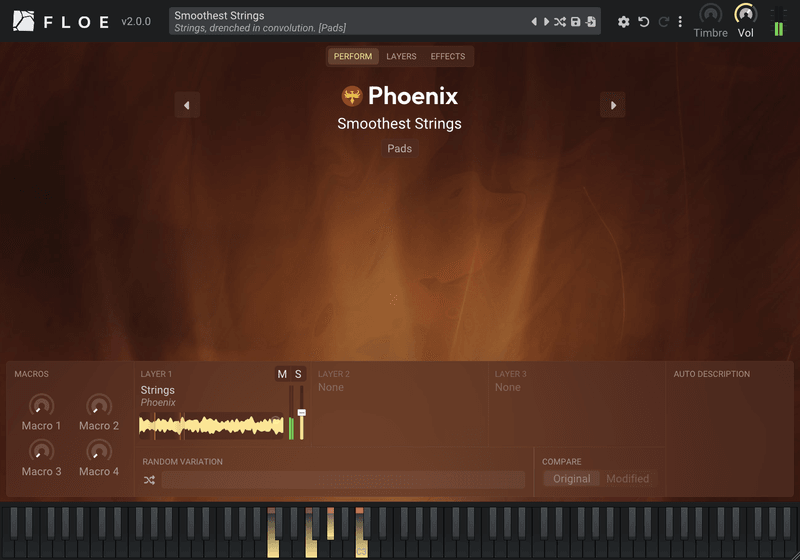The height and width of the screenshot is (560, 800).
Task: Redo the last undone change
Action: 663,21
